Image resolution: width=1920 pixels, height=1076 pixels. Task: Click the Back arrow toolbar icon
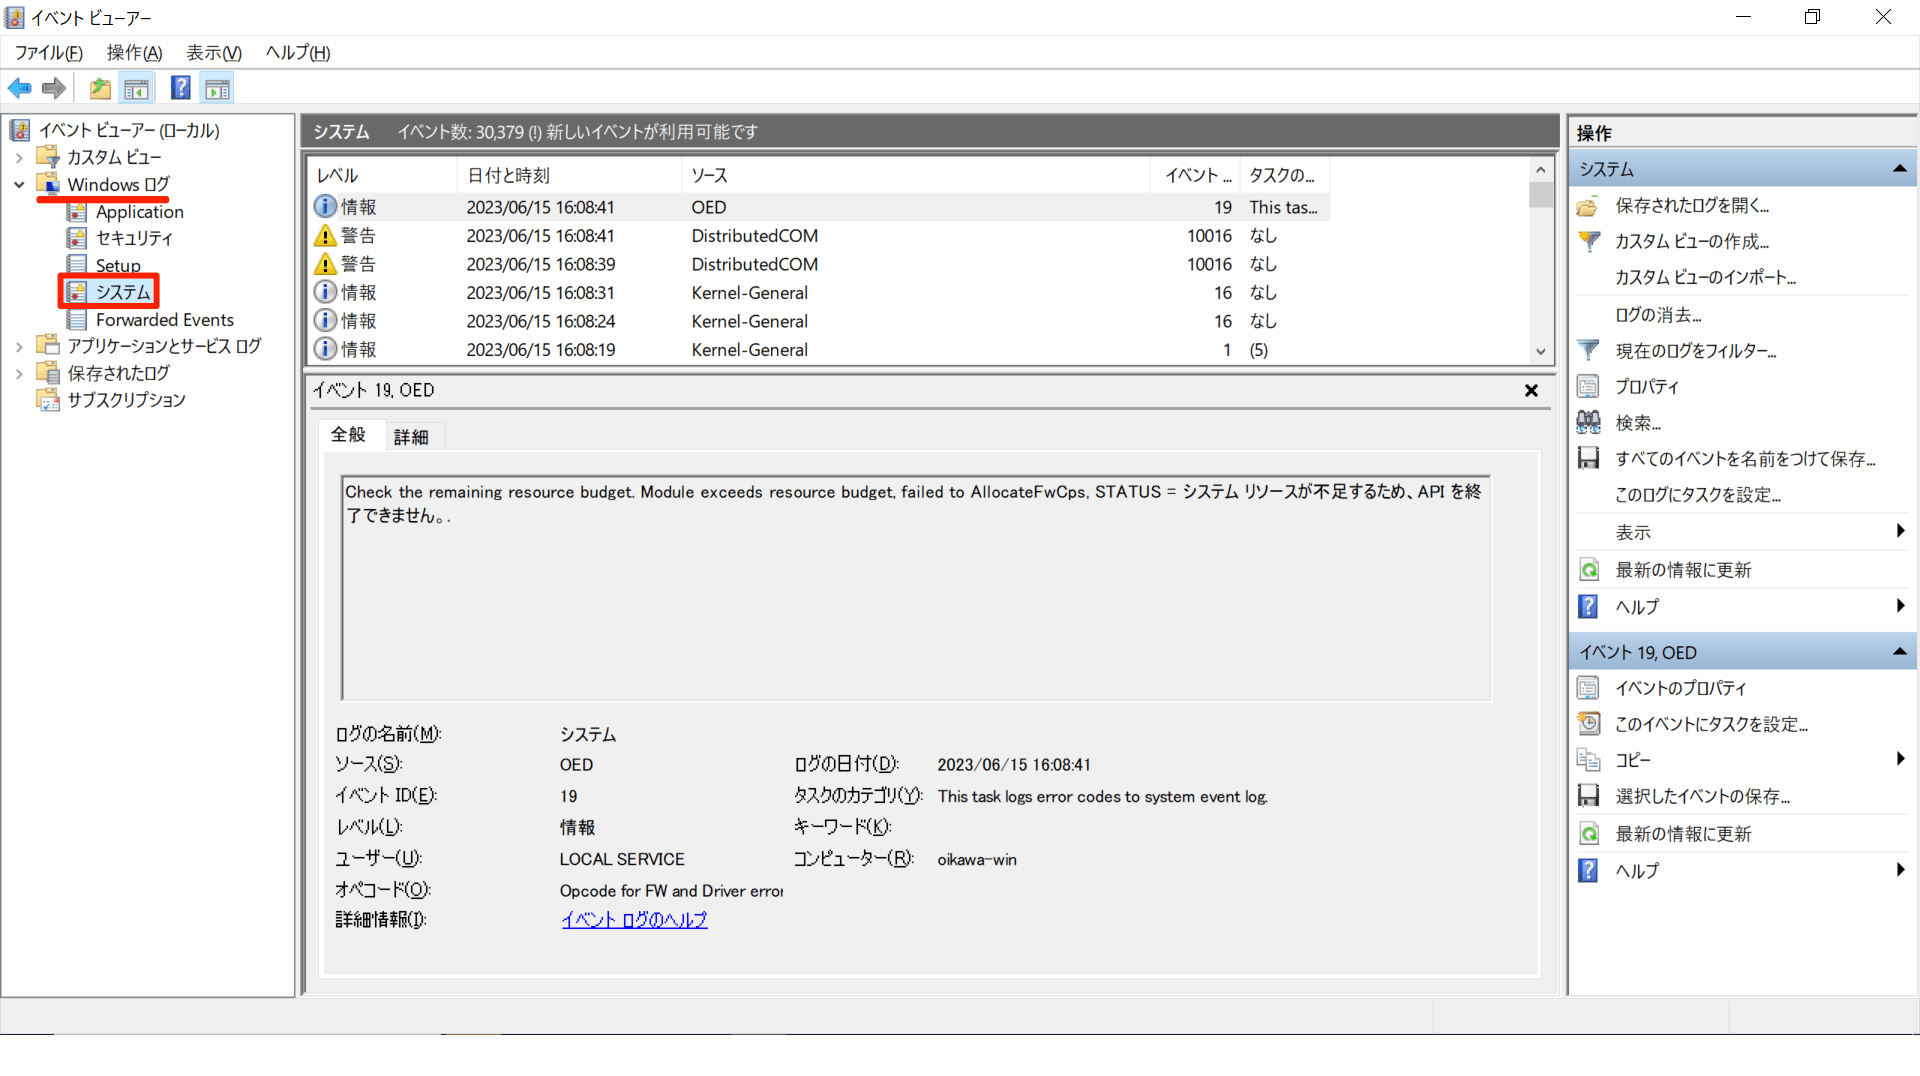tap(20, 89)
